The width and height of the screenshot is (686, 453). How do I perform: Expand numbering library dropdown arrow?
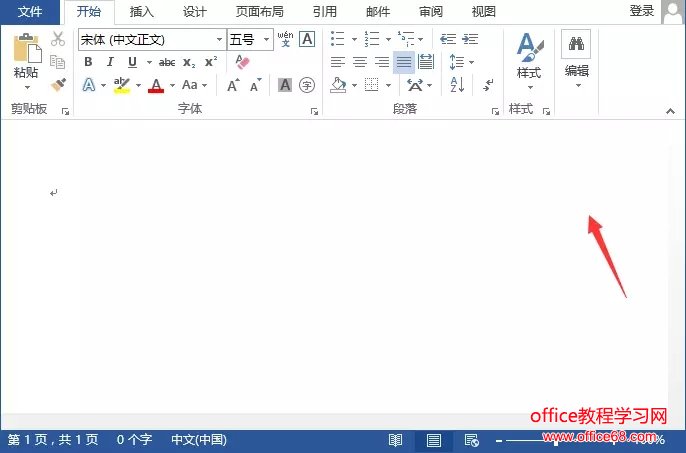[x=388, y=39]
